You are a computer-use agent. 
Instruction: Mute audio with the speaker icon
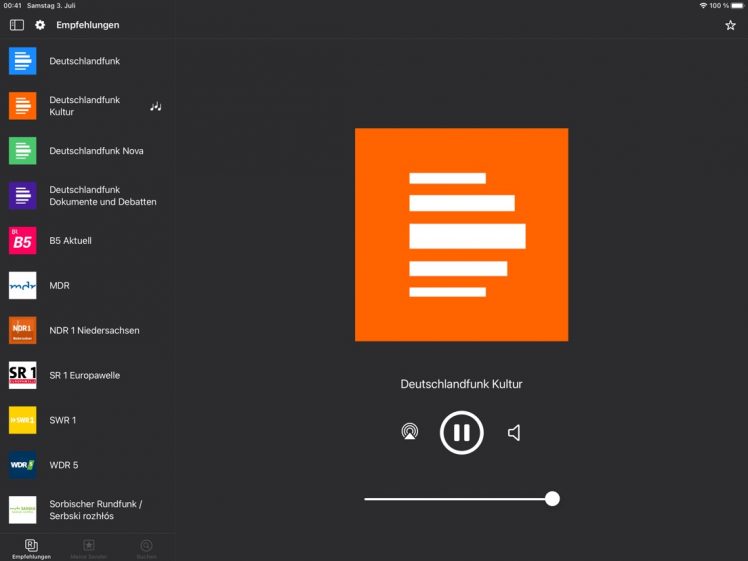[x=514, y=432]
